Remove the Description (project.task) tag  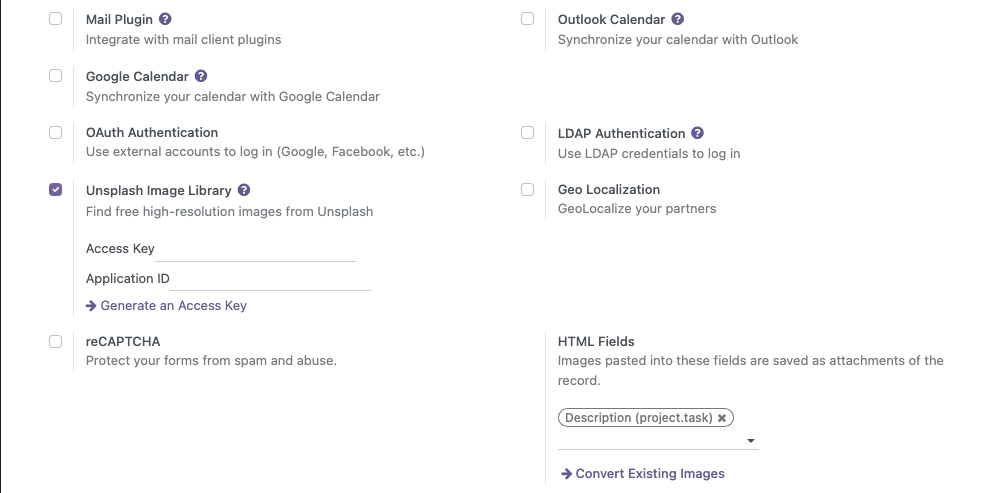(722, 418)
